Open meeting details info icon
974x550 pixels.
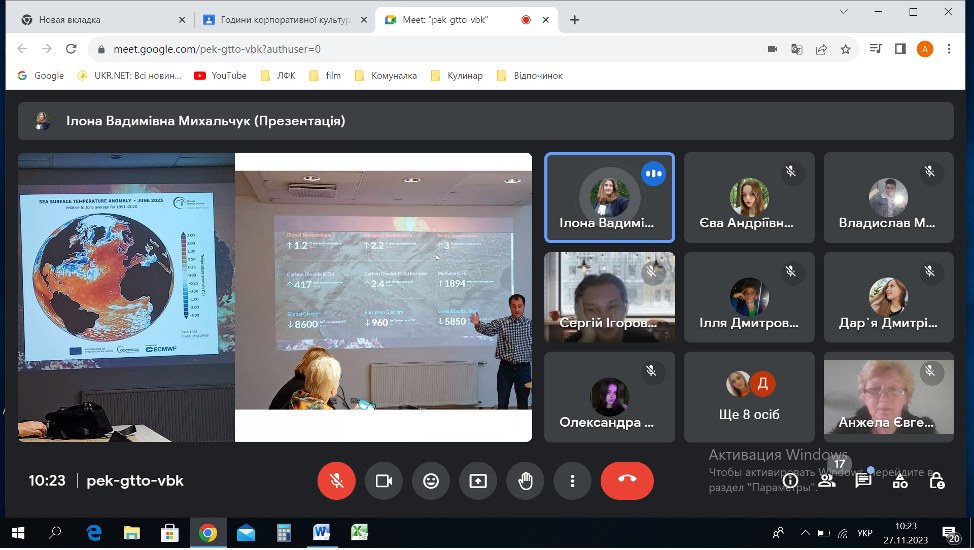pos(790,480)
